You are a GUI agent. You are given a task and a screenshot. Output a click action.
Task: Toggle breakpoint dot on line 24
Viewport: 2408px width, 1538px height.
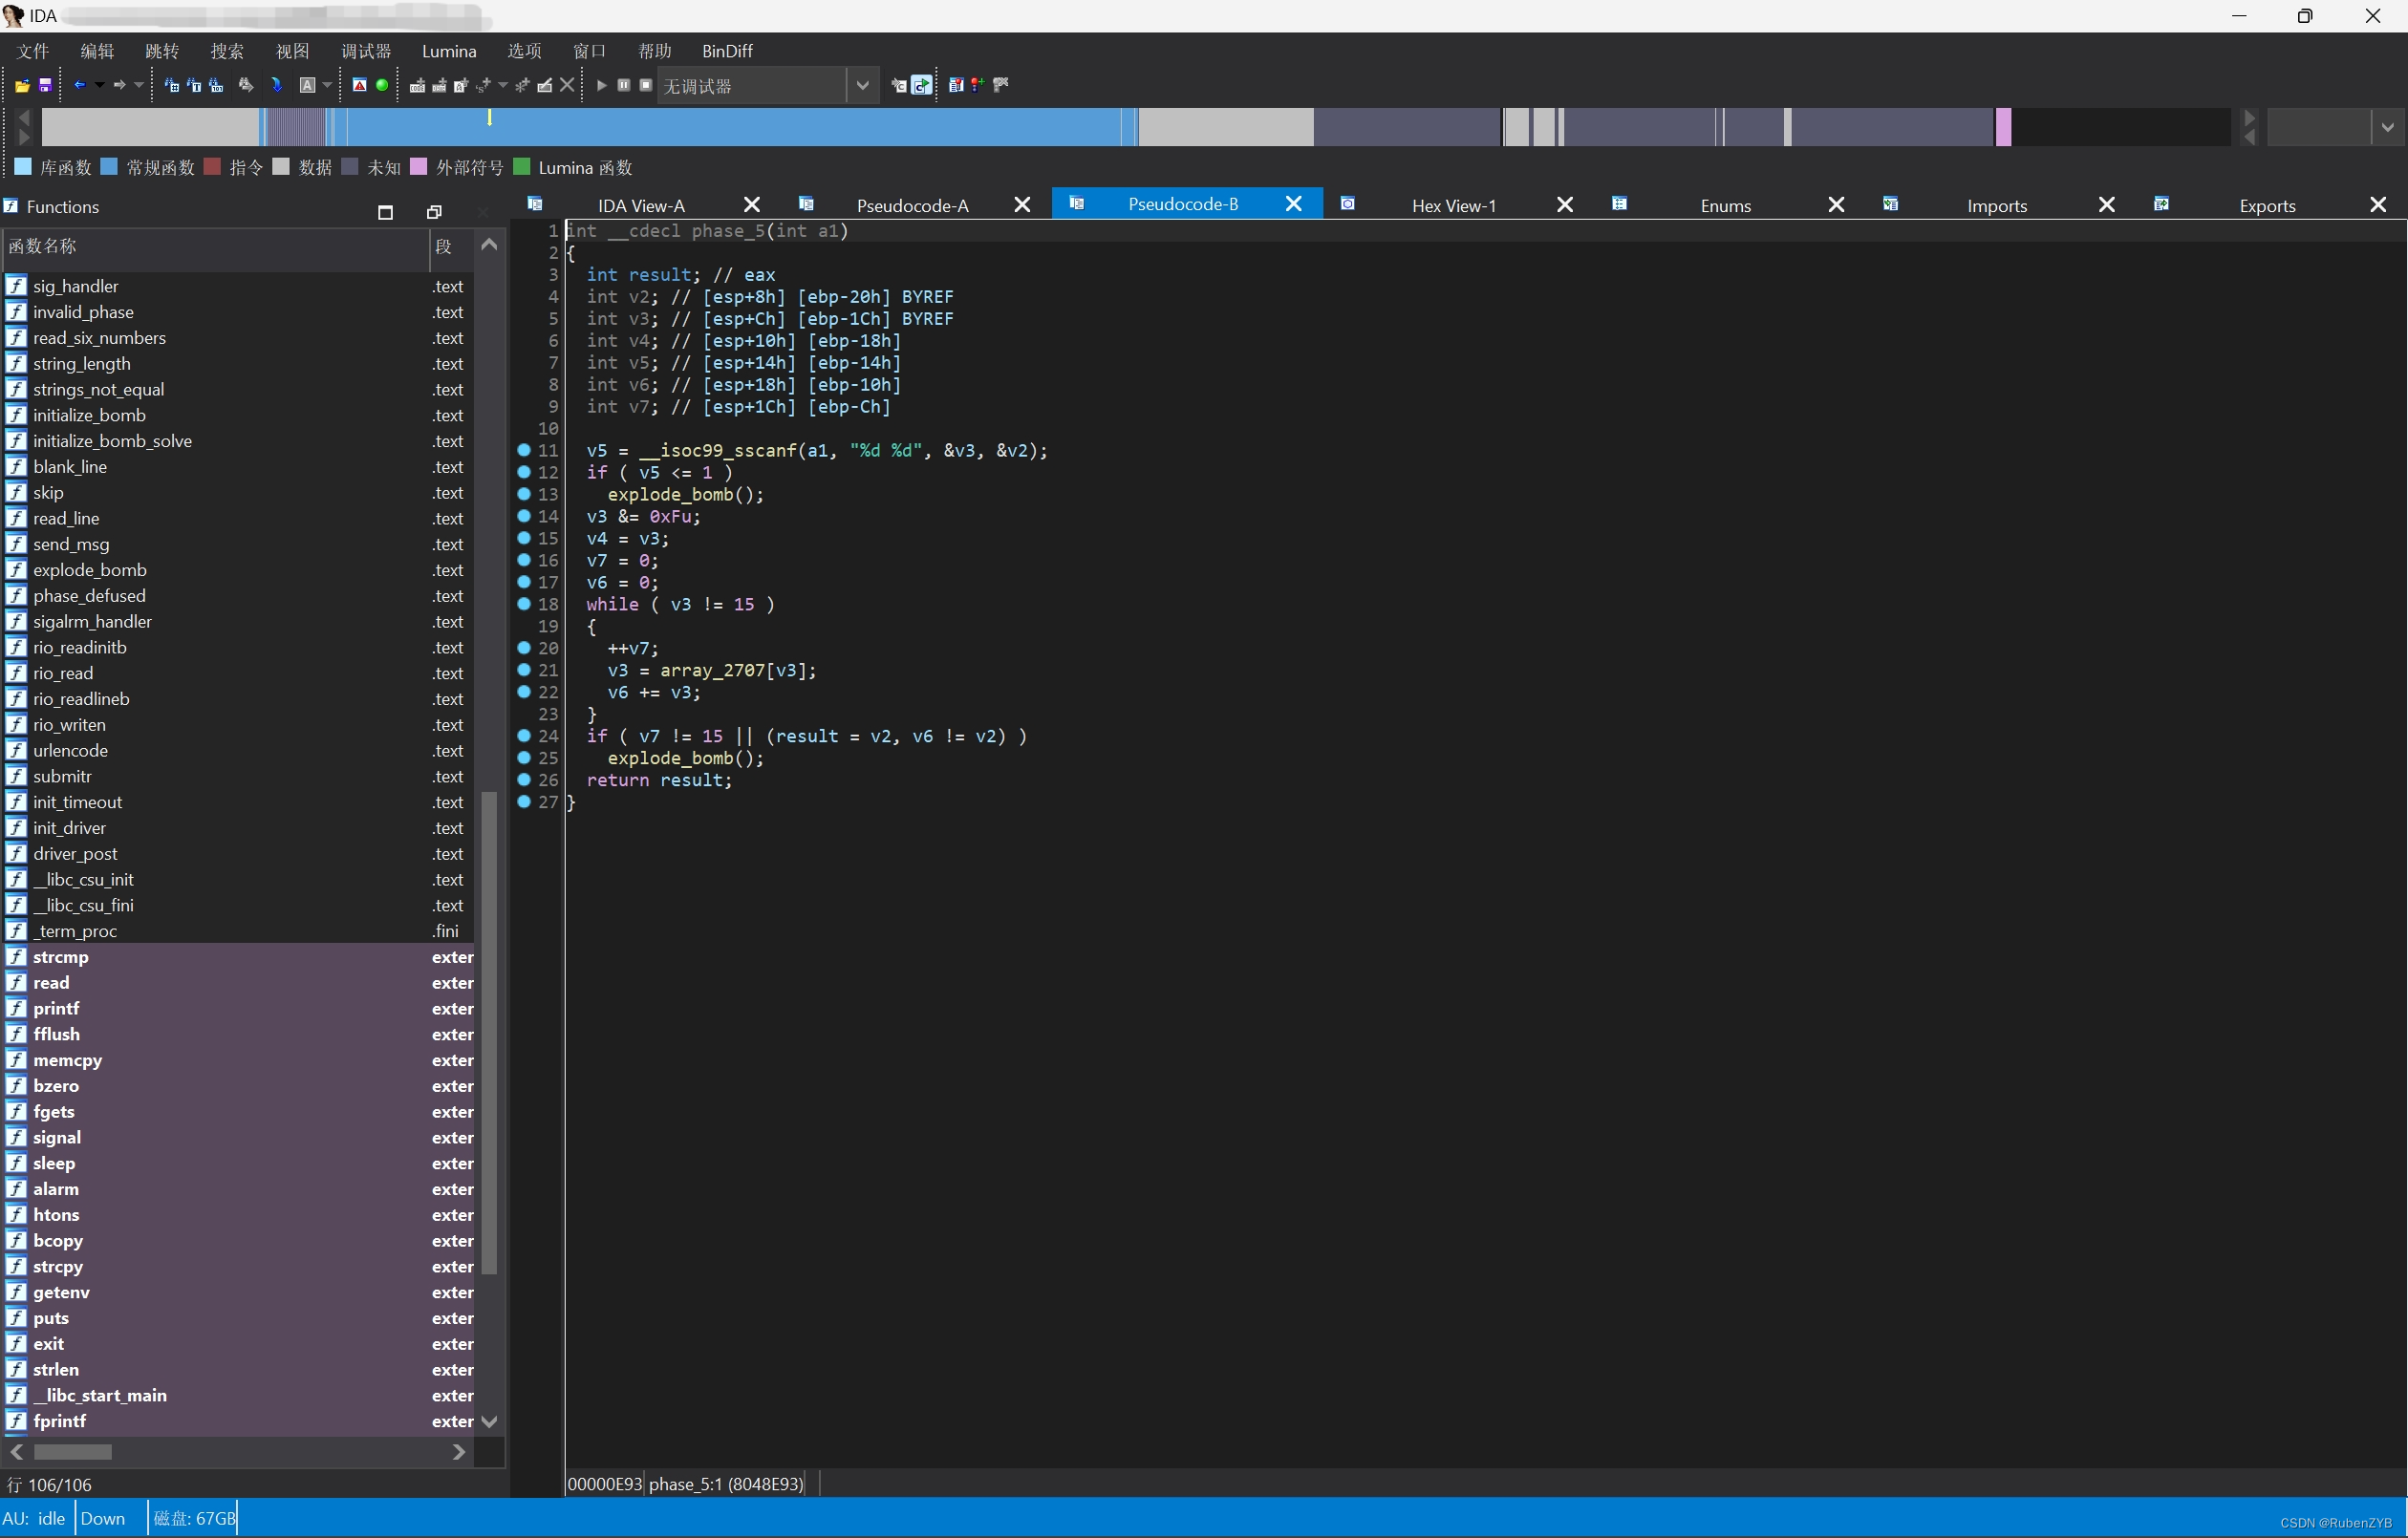[x=524, y=736]
